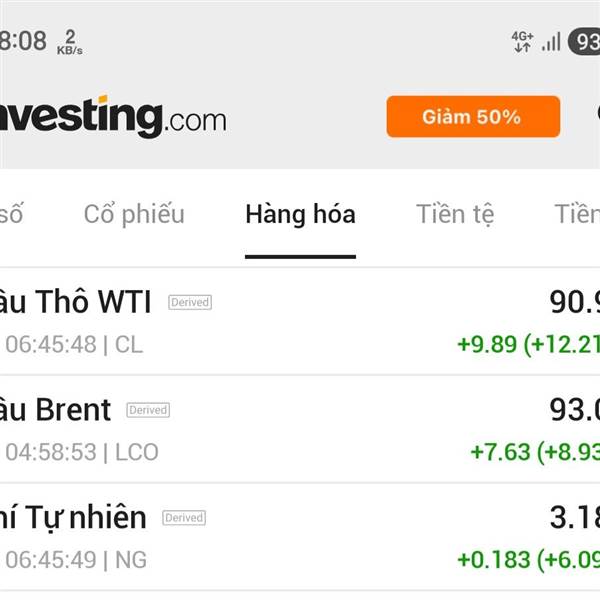600x600 pixels.
Task: Tap the KB/s network speed indicator
Action: pyautogui.click(x=69, y=41)
